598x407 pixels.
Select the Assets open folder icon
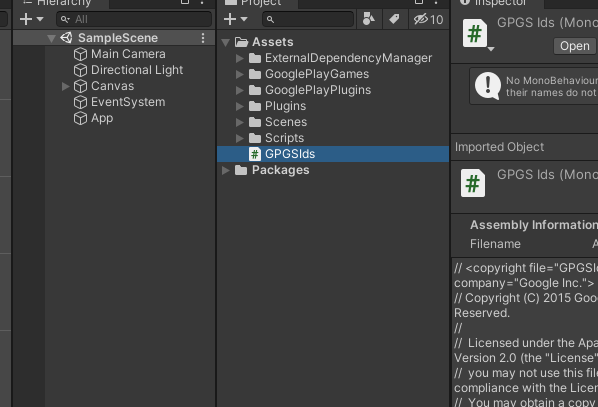[x=241, y=42]
